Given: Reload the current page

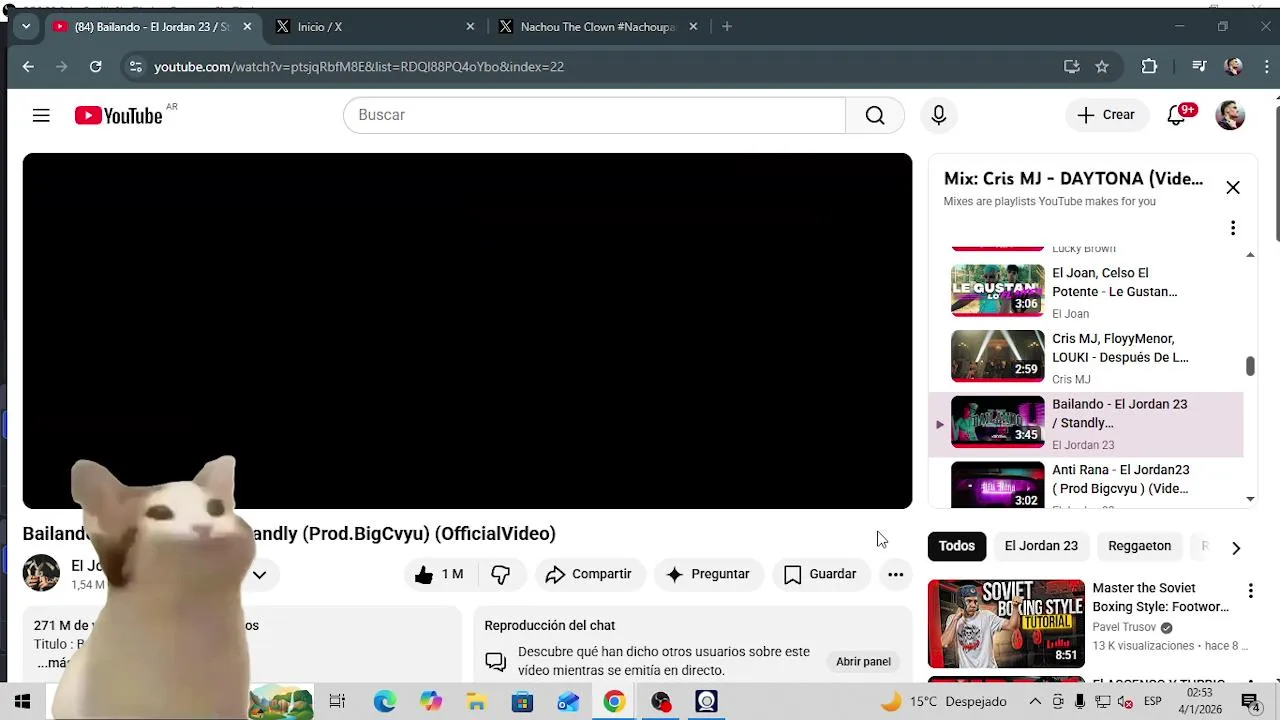Looking at the screenshot, I should coord(95,67).
